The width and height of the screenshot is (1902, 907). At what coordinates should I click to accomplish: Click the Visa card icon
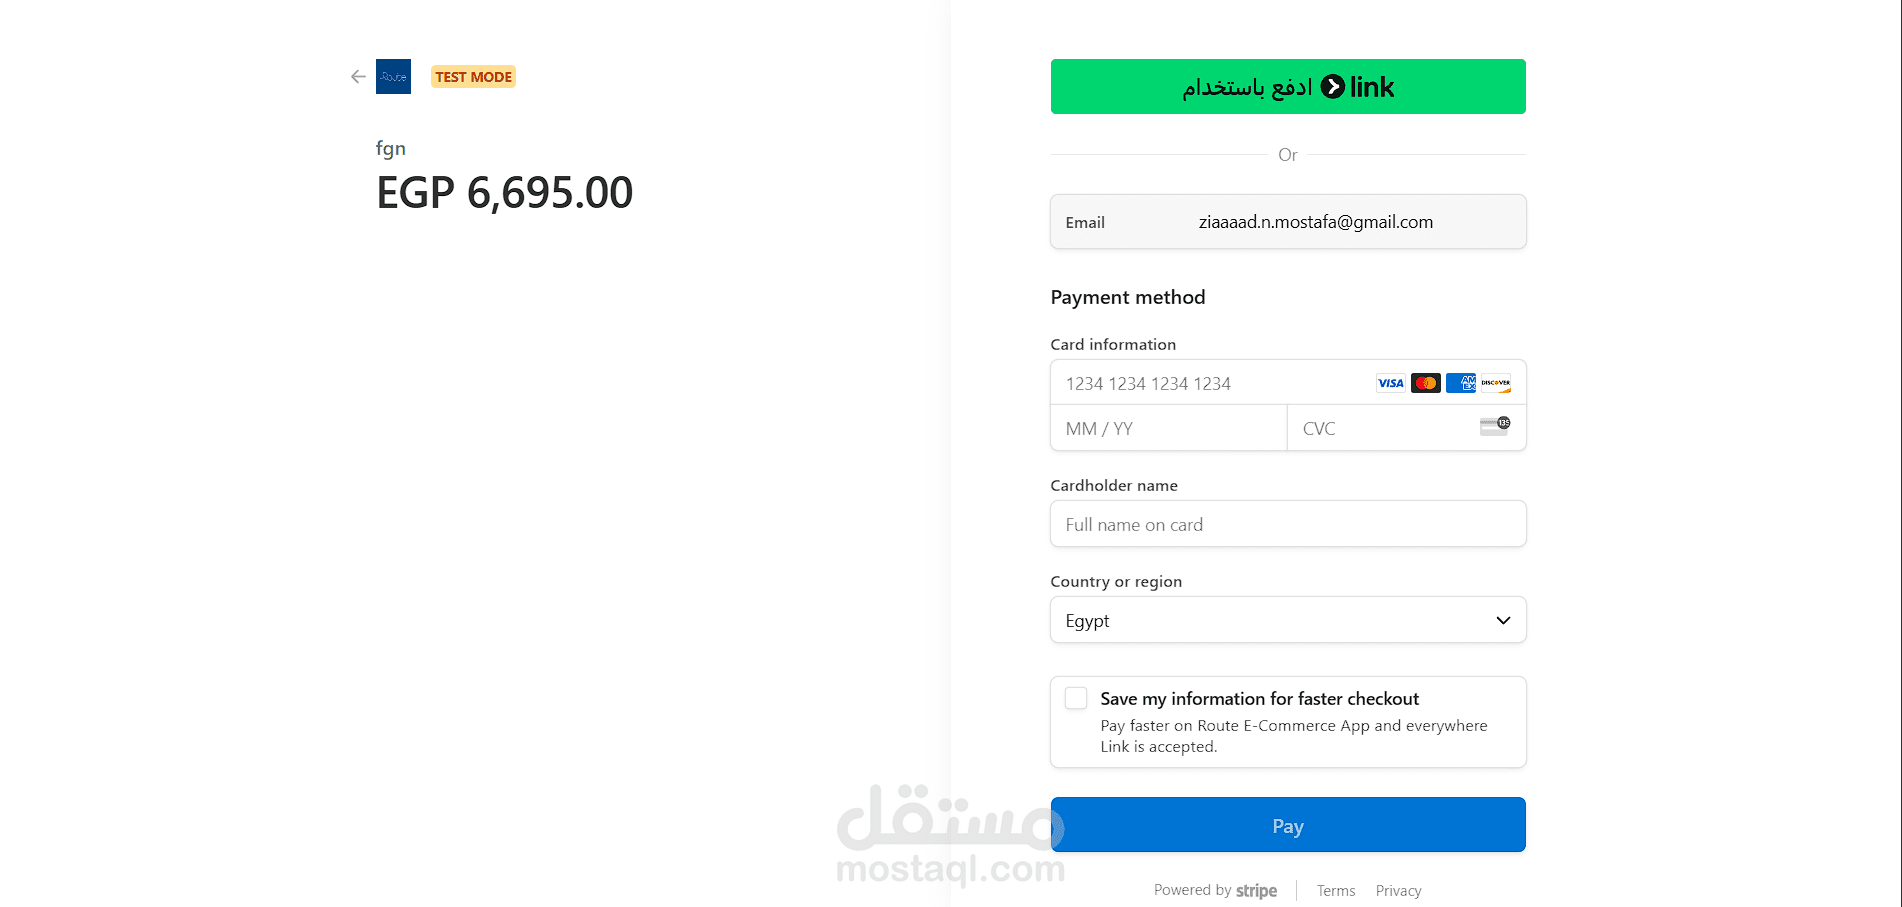tap(1390, 383)
